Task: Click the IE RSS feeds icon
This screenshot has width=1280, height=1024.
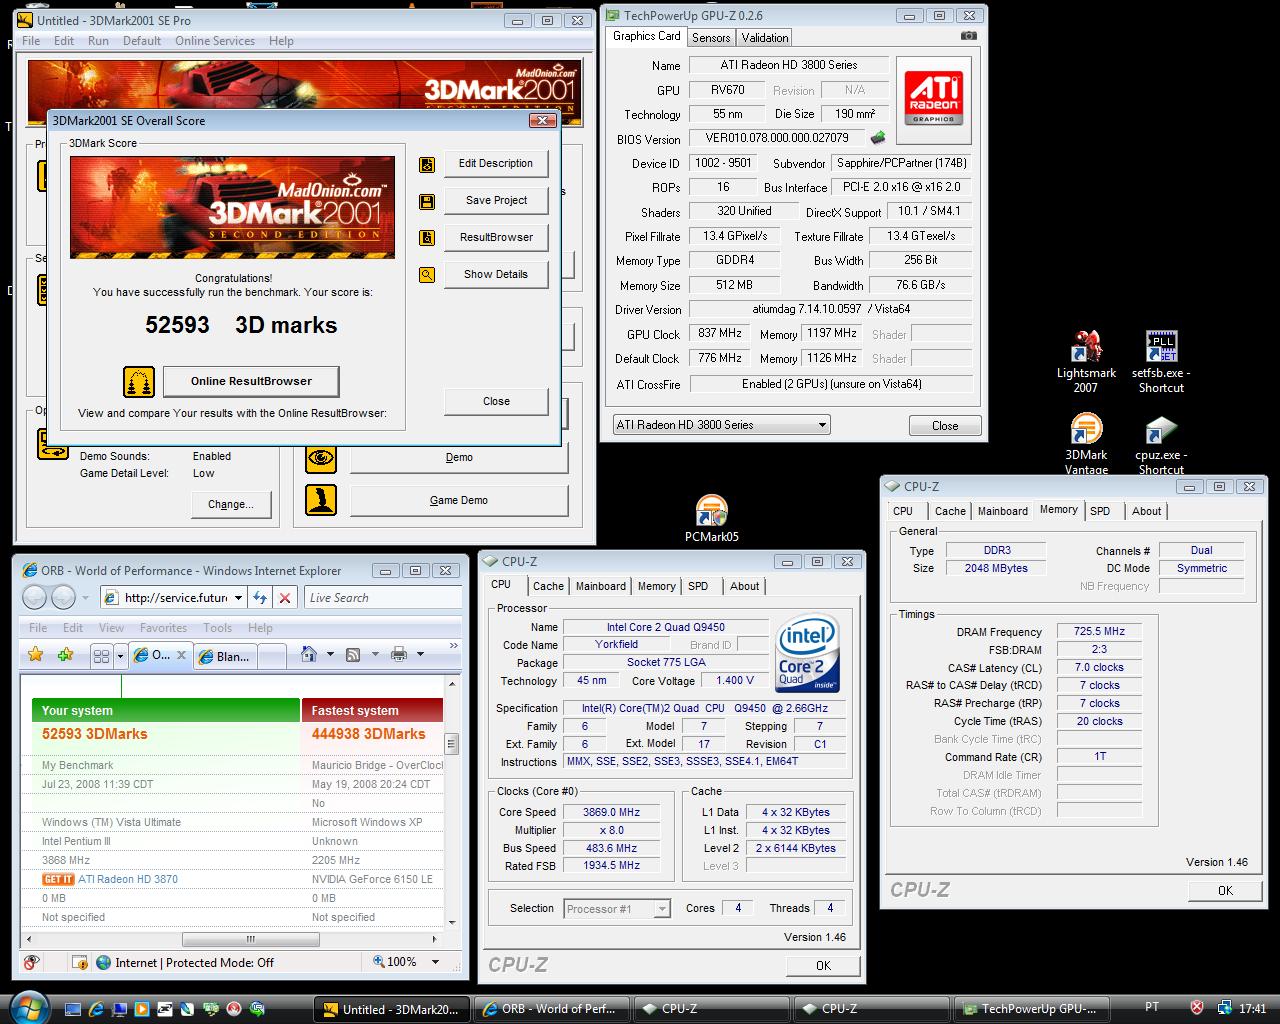Action: (352, 654)
